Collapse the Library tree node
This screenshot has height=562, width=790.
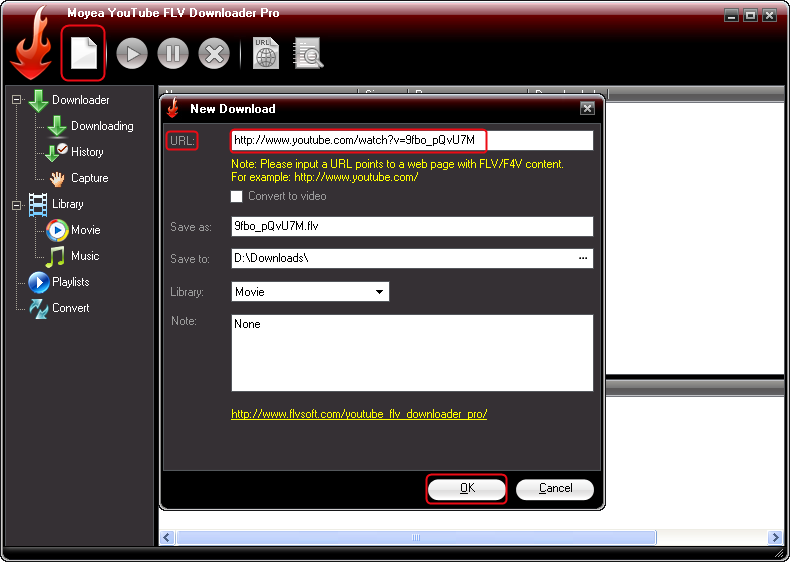point(17,205)
